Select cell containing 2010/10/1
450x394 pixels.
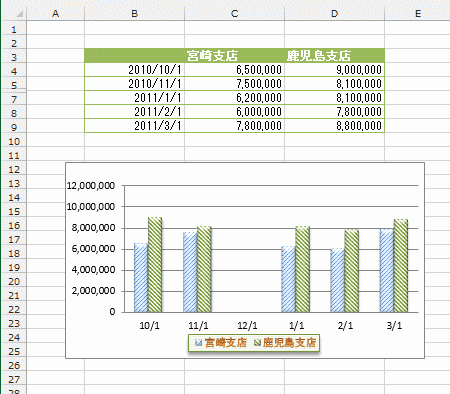134,70
